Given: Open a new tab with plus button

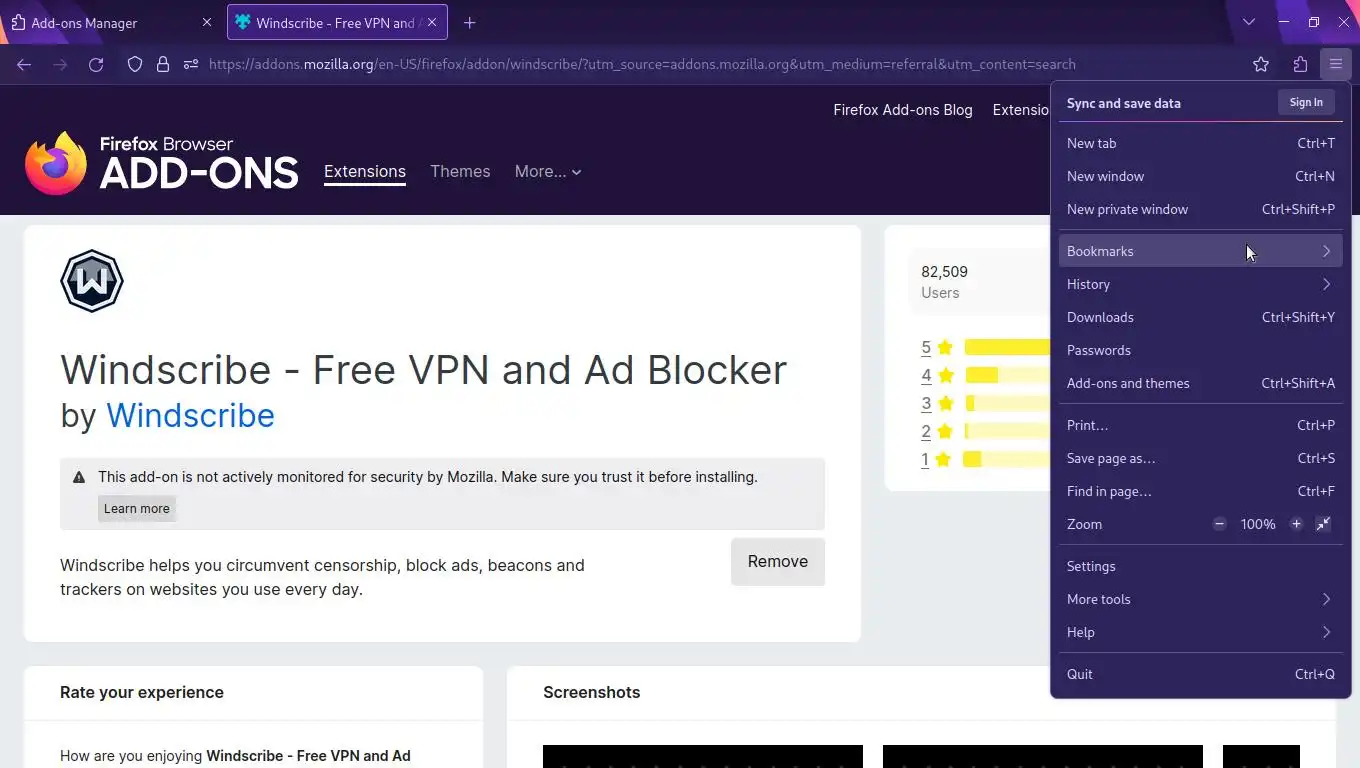Looking at the screenshot, I should [x=470, y=22].
